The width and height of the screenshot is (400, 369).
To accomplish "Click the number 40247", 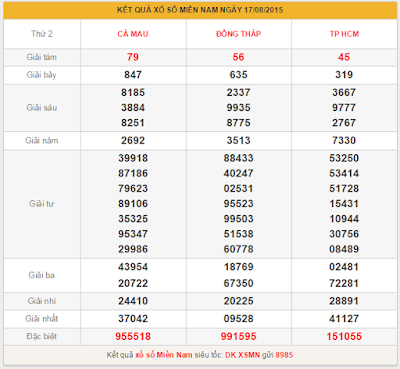I will tap(238, 173).
